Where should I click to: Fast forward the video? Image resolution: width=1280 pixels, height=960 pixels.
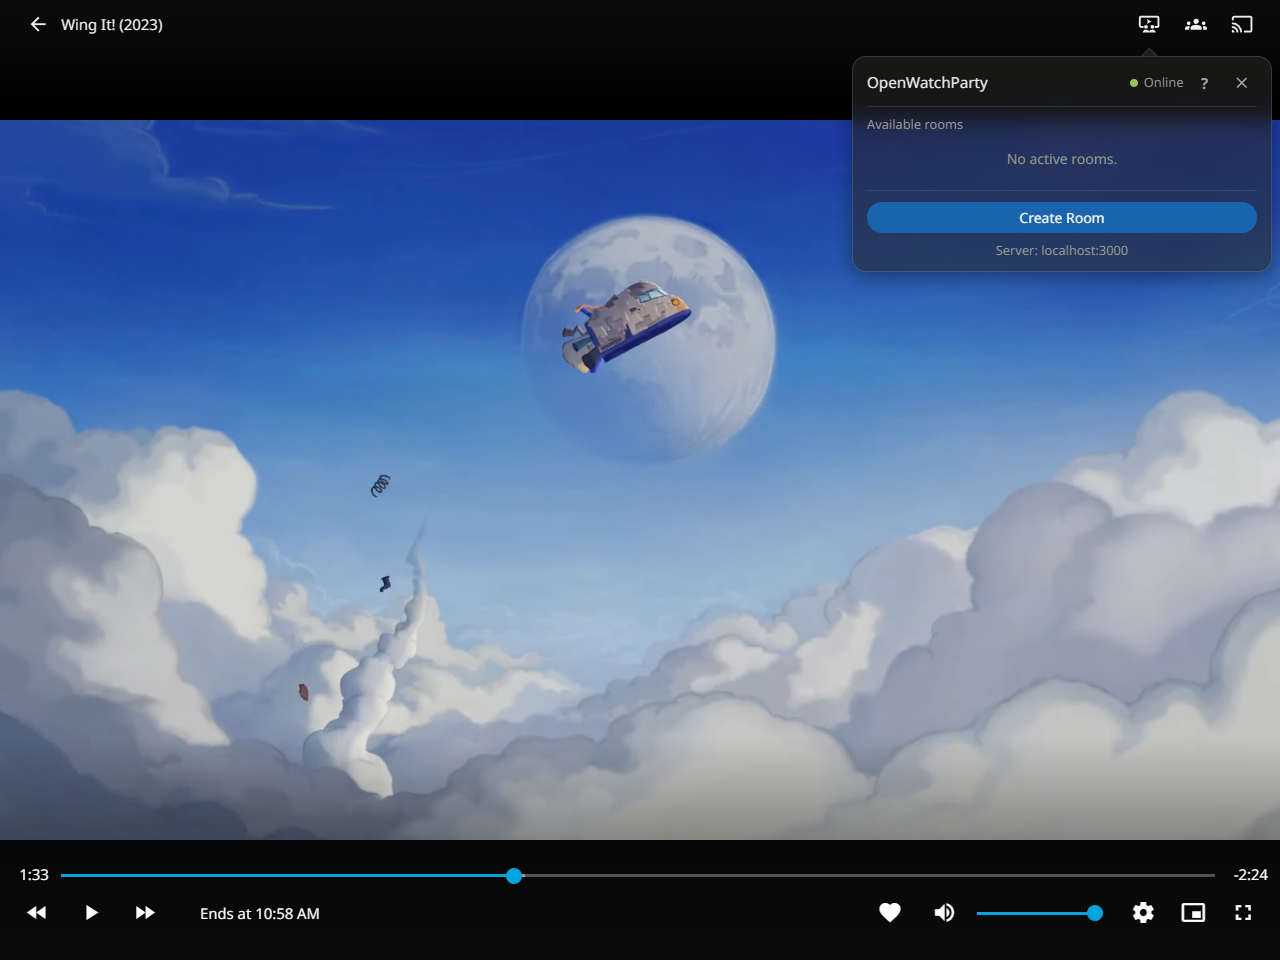pos(145,912)
